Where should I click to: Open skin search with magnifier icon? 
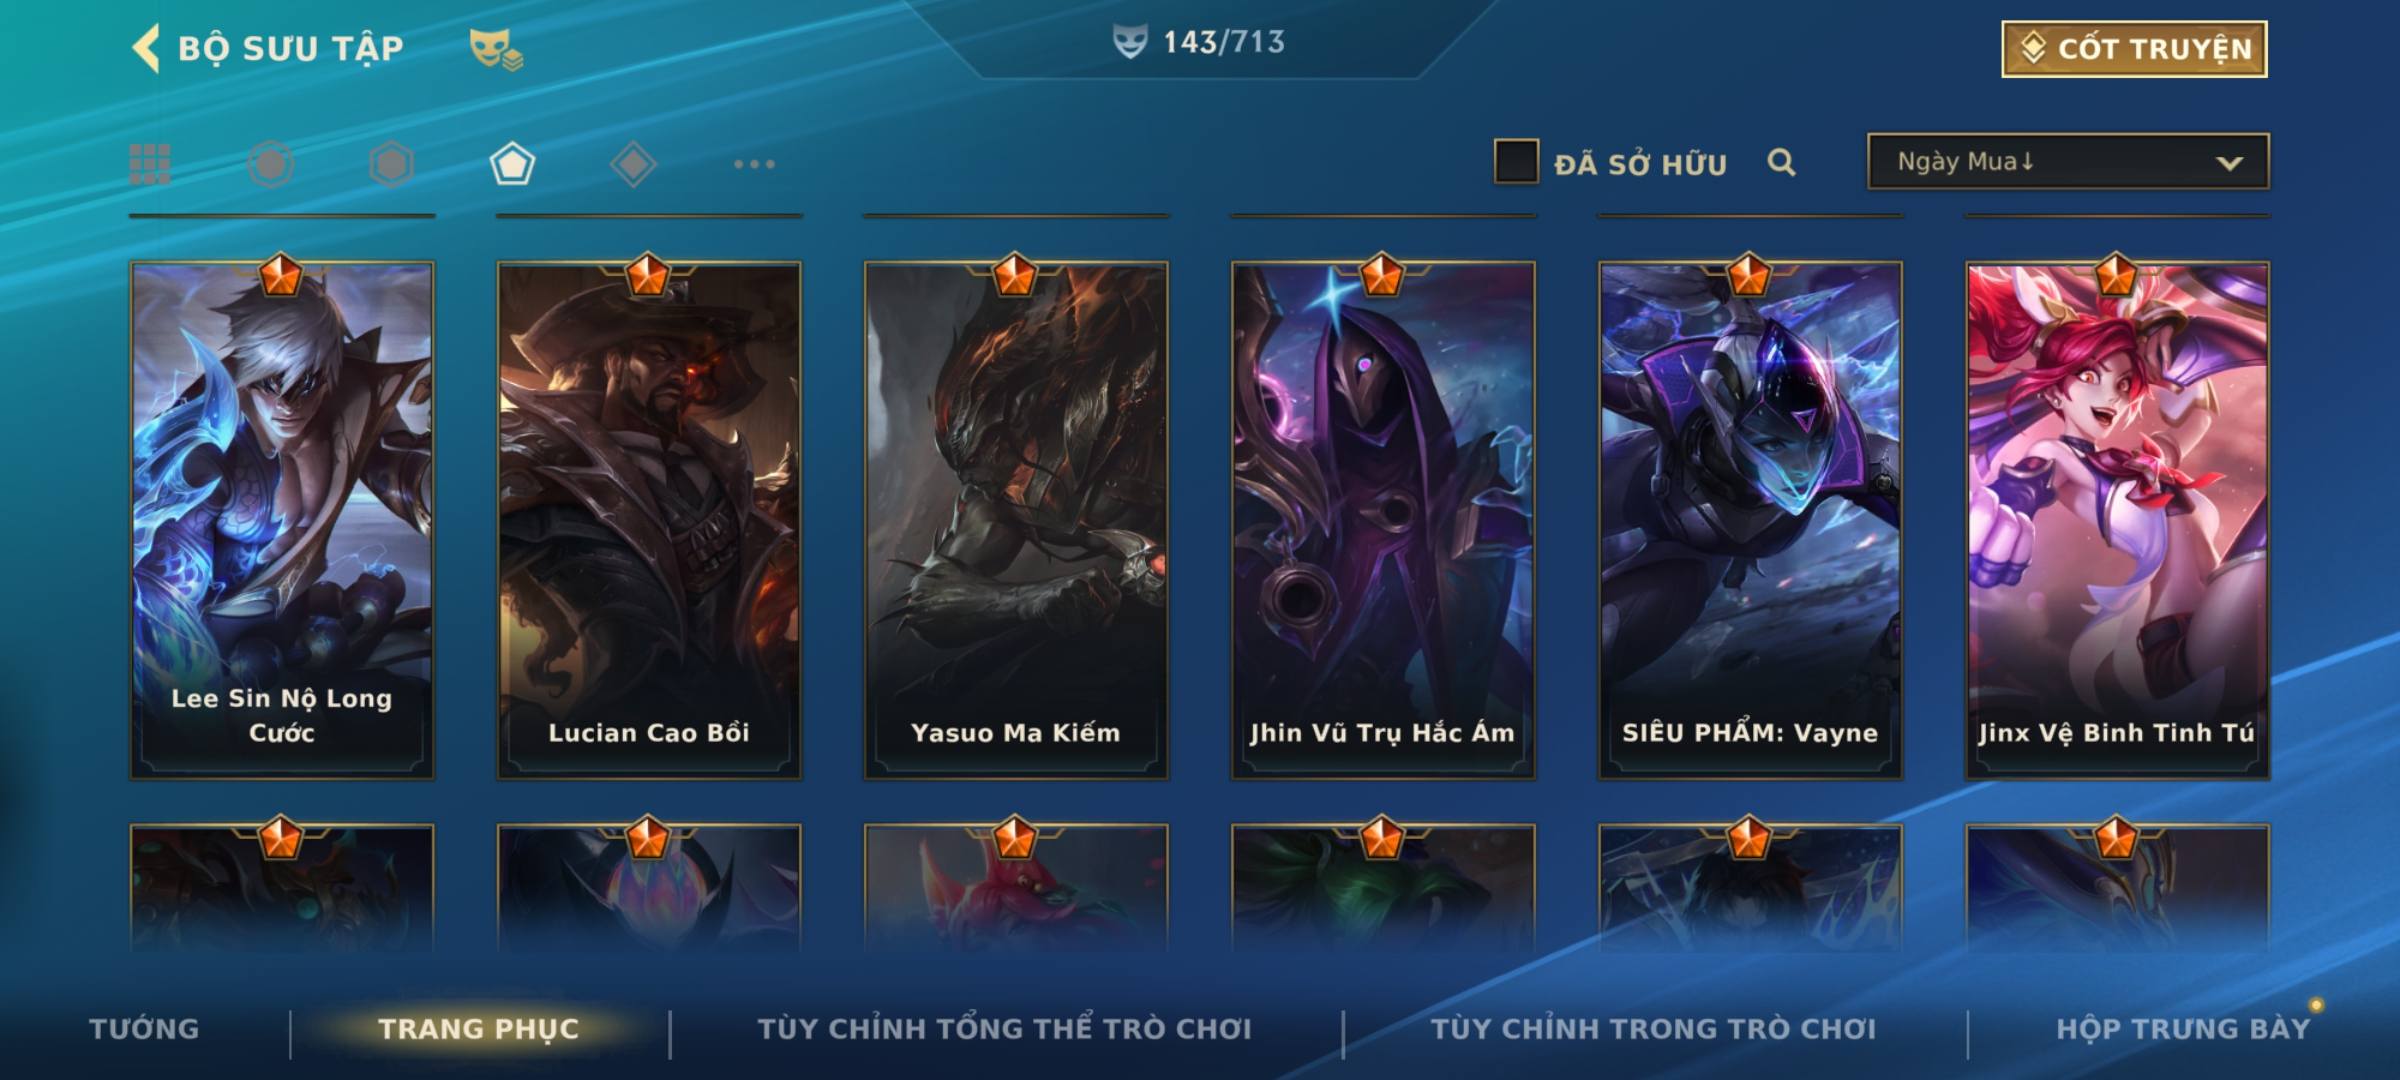(x=1781, y=162)
